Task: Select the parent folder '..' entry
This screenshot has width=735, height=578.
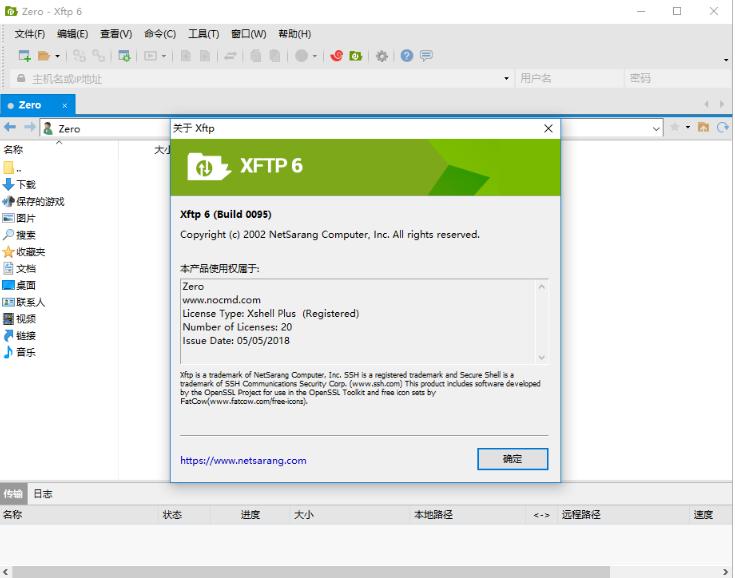Action: (12, 167)
